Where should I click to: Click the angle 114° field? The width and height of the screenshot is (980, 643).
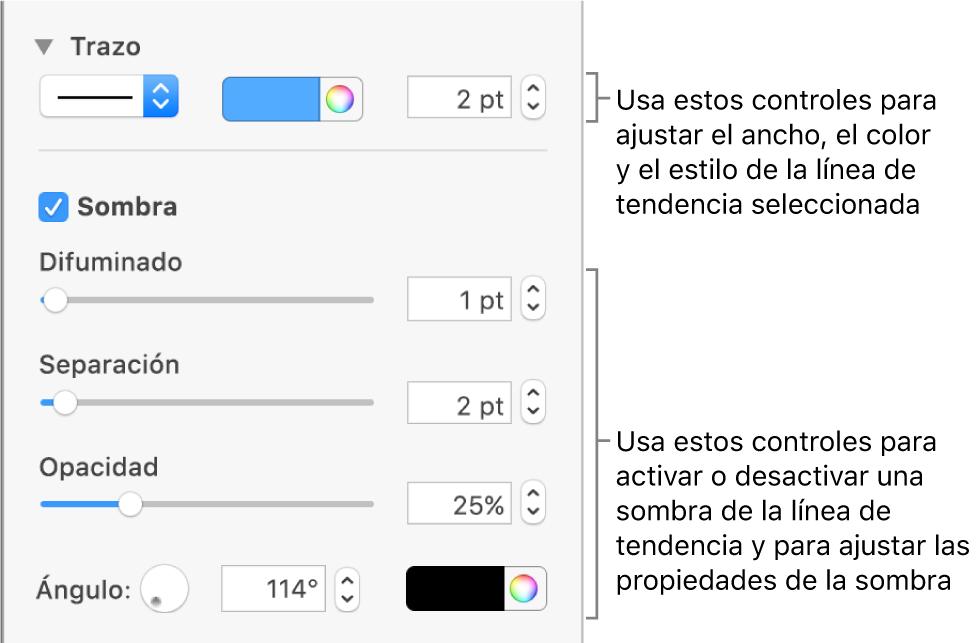pos(274,588)
